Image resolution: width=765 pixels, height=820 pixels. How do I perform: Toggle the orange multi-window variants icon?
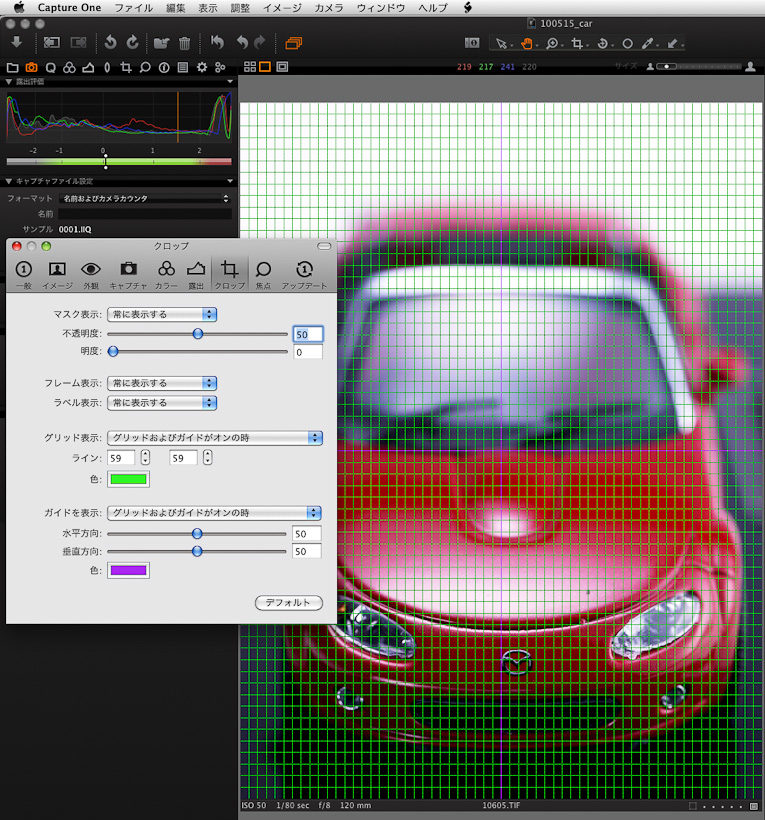(293, 43)
